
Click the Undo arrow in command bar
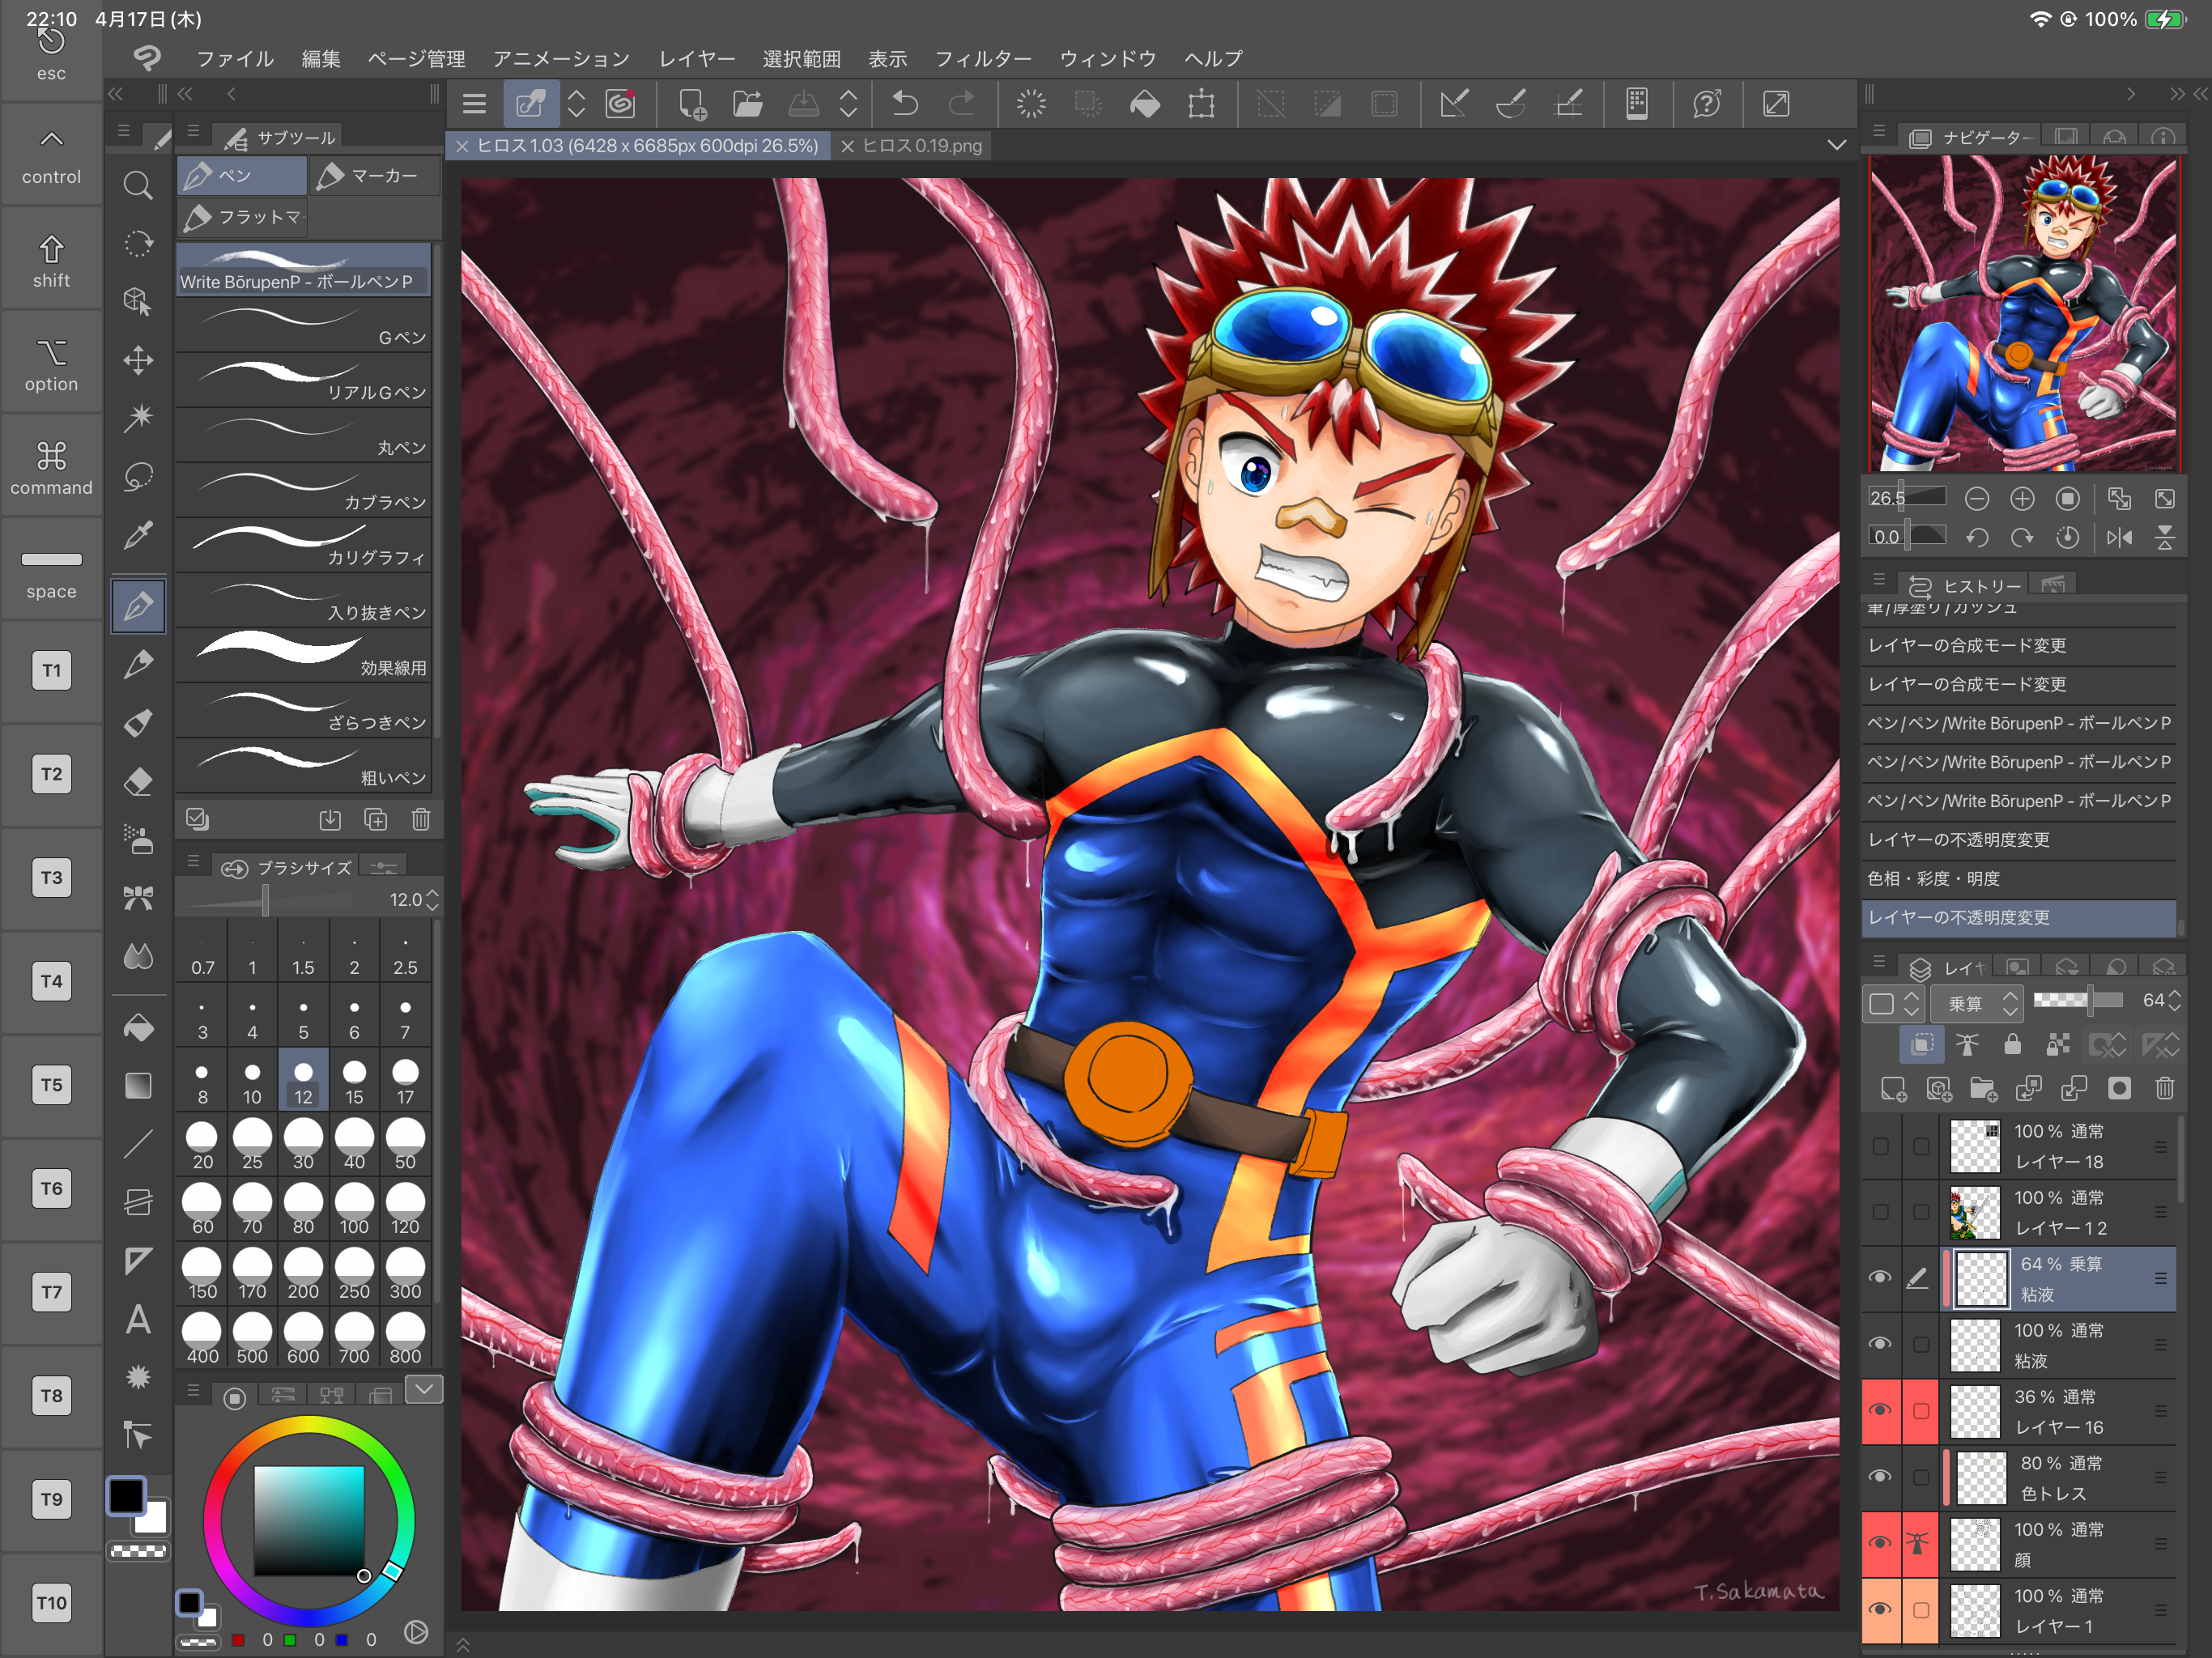pyautogui.click(x=904, y=104)
